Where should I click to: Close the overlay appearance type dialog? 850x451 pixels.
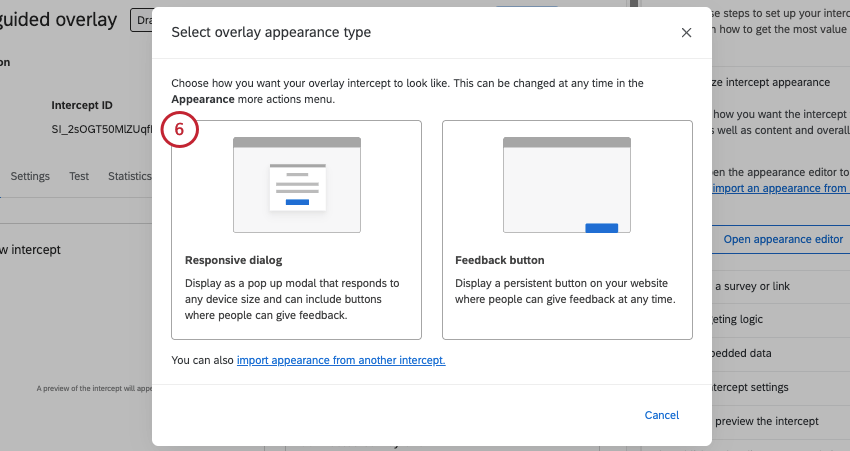[686, 33]
